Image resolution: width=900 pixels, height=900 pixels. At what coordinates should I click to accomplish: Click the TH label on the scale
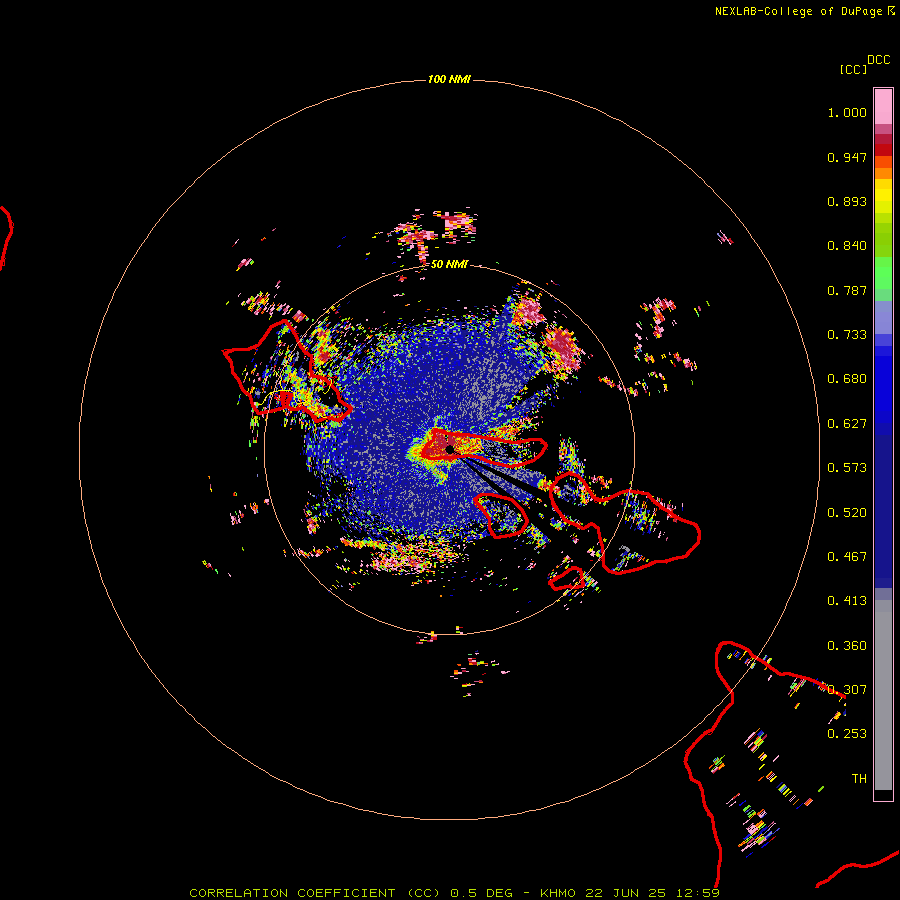point(859,778)
